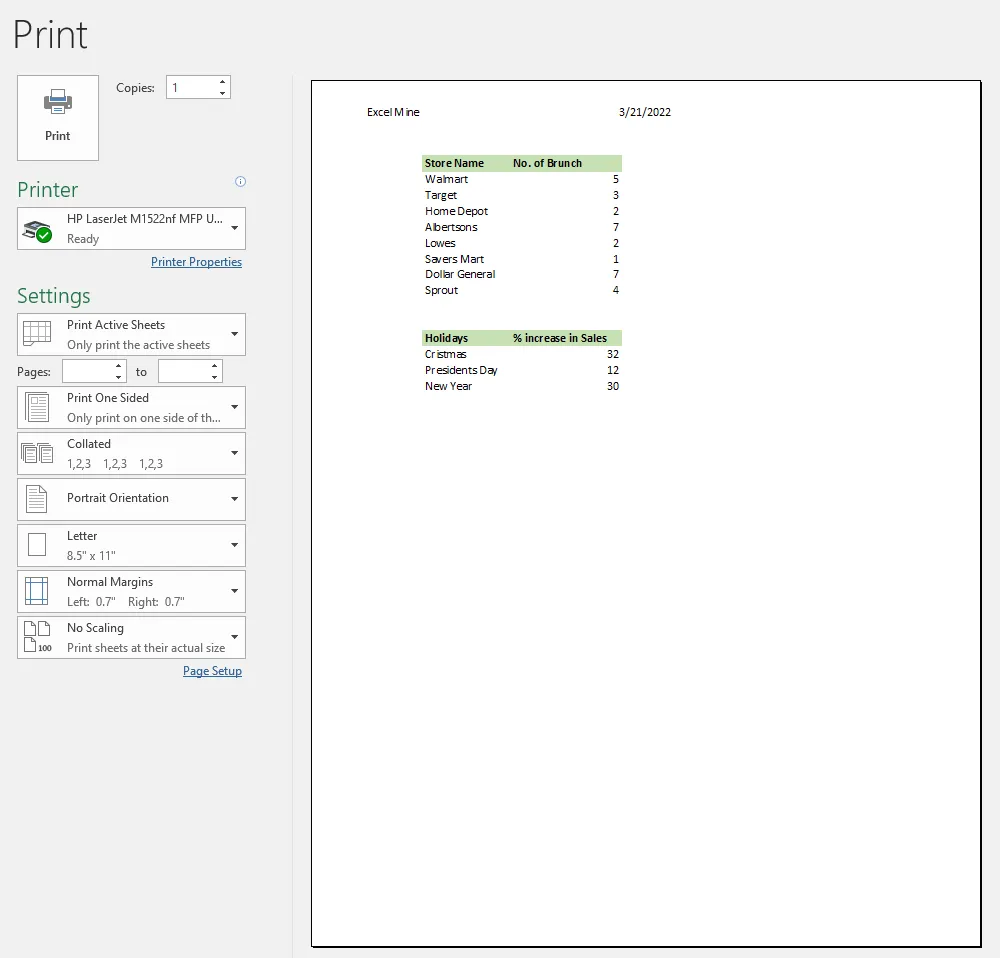Click the Collated pages icon

click(37, 453)
